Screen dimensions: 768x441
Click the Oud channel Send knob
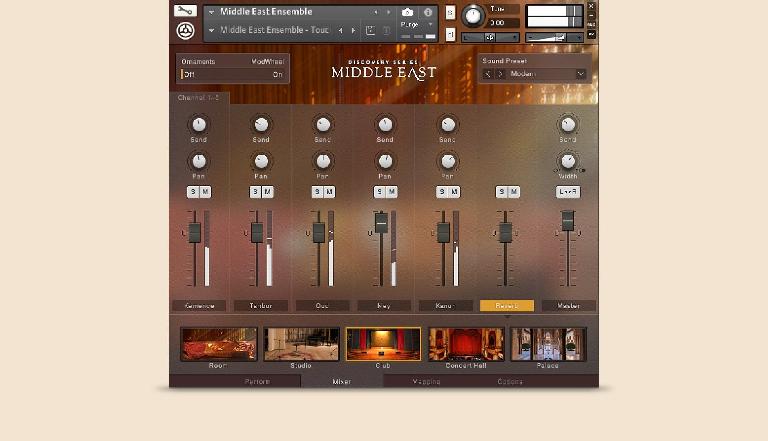[323, 124]
